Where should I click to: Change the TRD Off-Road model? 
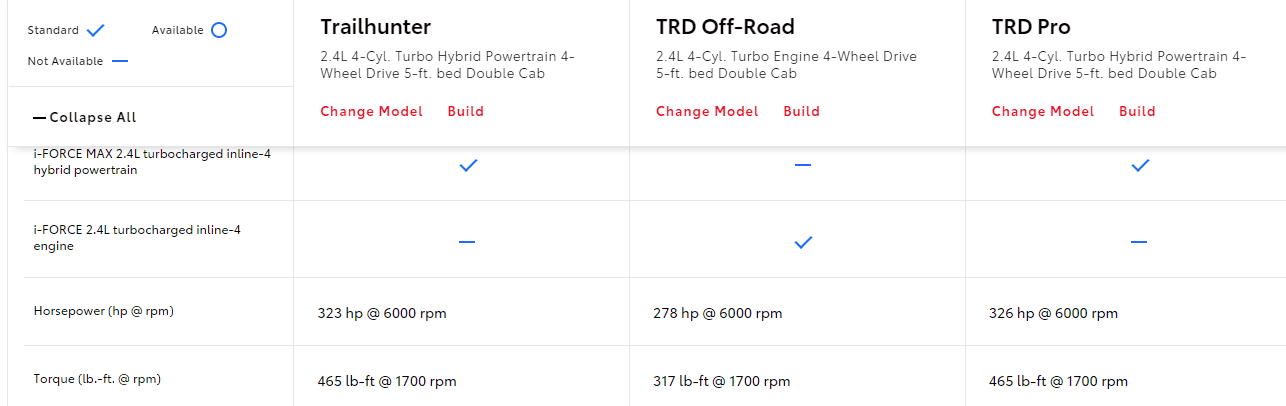[707, 111]
